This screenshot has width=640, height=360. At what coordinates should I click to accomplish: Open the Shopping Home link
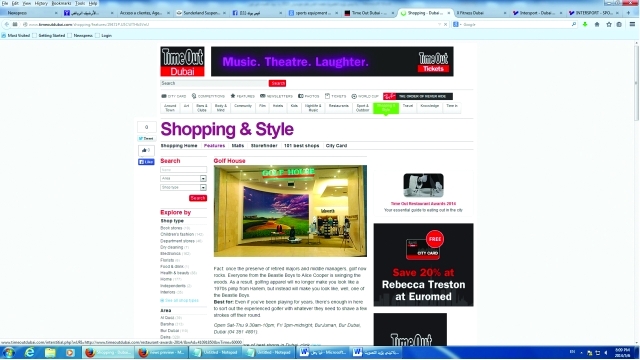click(x=179, y=146)
